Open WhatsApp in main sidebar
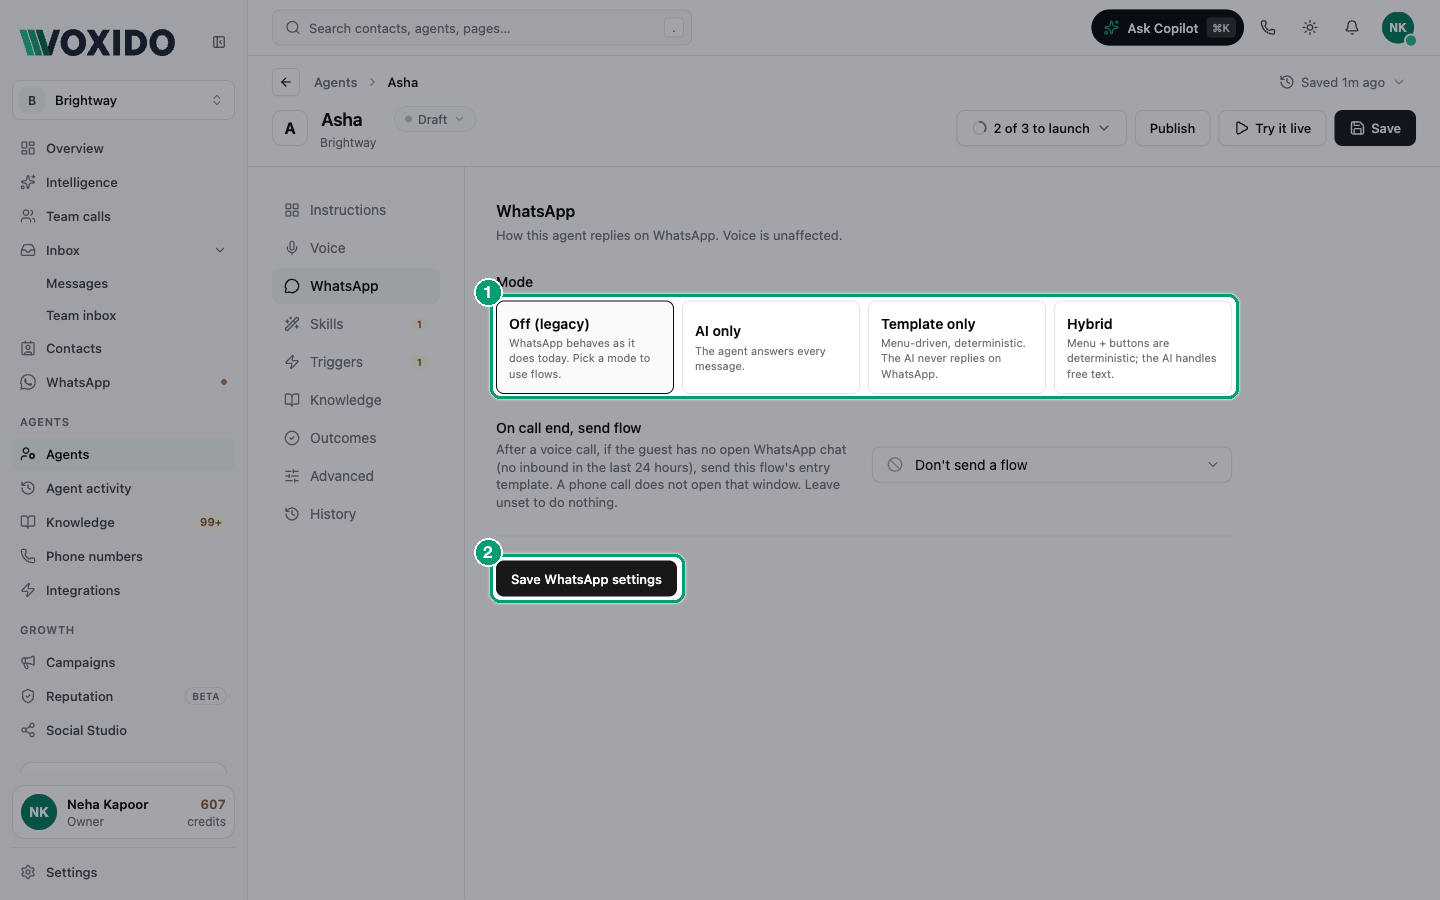This screenshot has width=1440, height=900. (123, 382)
